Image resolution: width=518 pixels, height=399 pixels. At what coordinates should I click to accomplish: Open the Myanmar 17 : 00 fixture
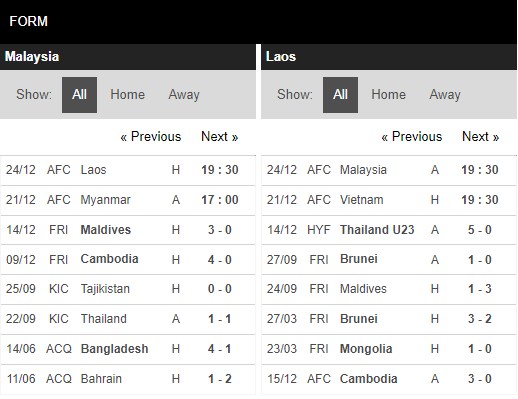click(128, 200)
